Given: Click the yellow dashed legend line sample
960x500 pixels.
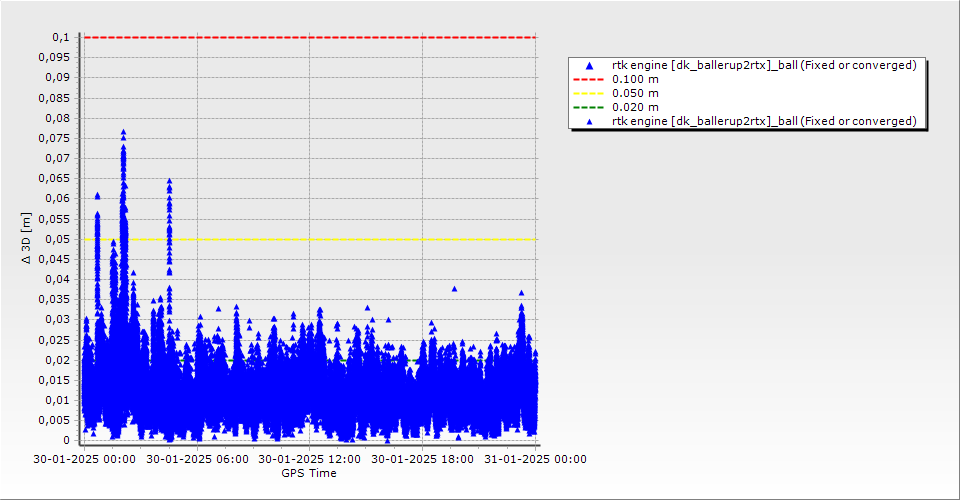Looking at the screenshot, I should point(588,94).
